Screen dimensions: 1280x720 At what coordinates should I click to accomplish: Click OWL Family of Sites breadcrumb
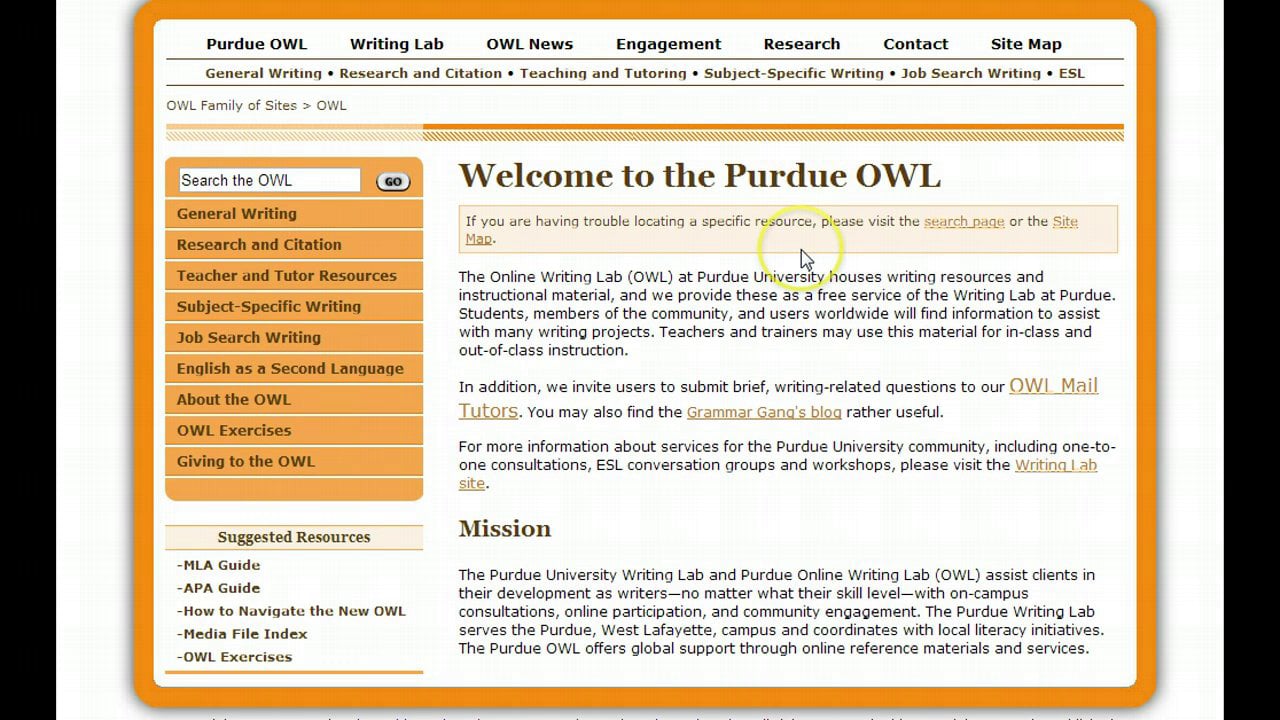click(232, 105)
